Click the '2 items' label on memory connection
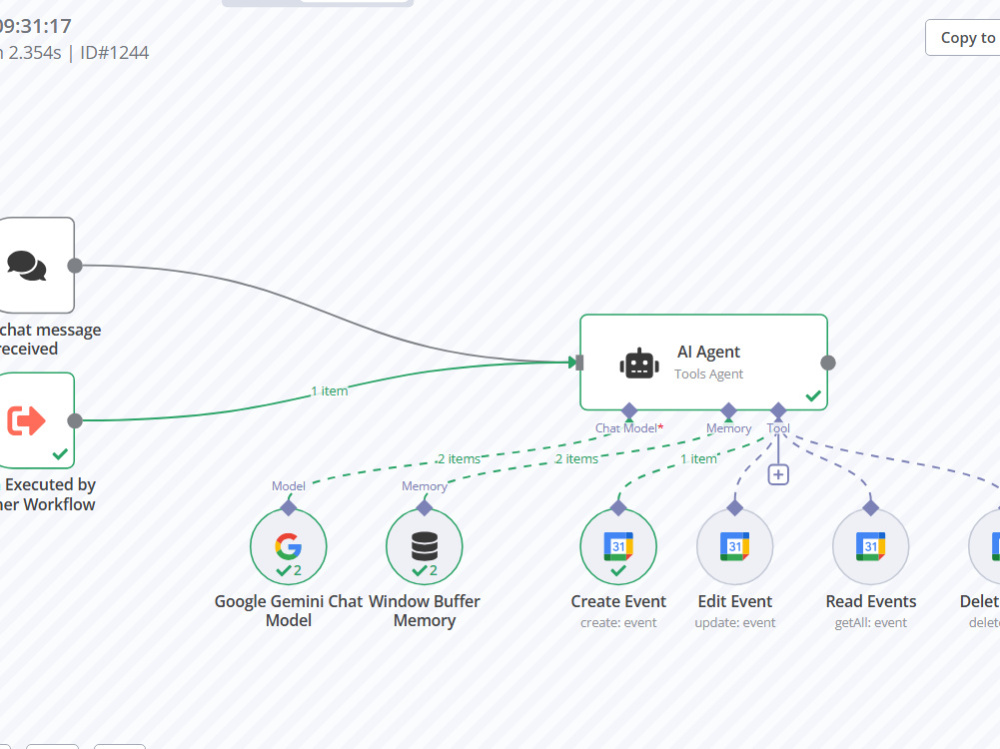Screen dimensions: 1000x749 (576, 459)
